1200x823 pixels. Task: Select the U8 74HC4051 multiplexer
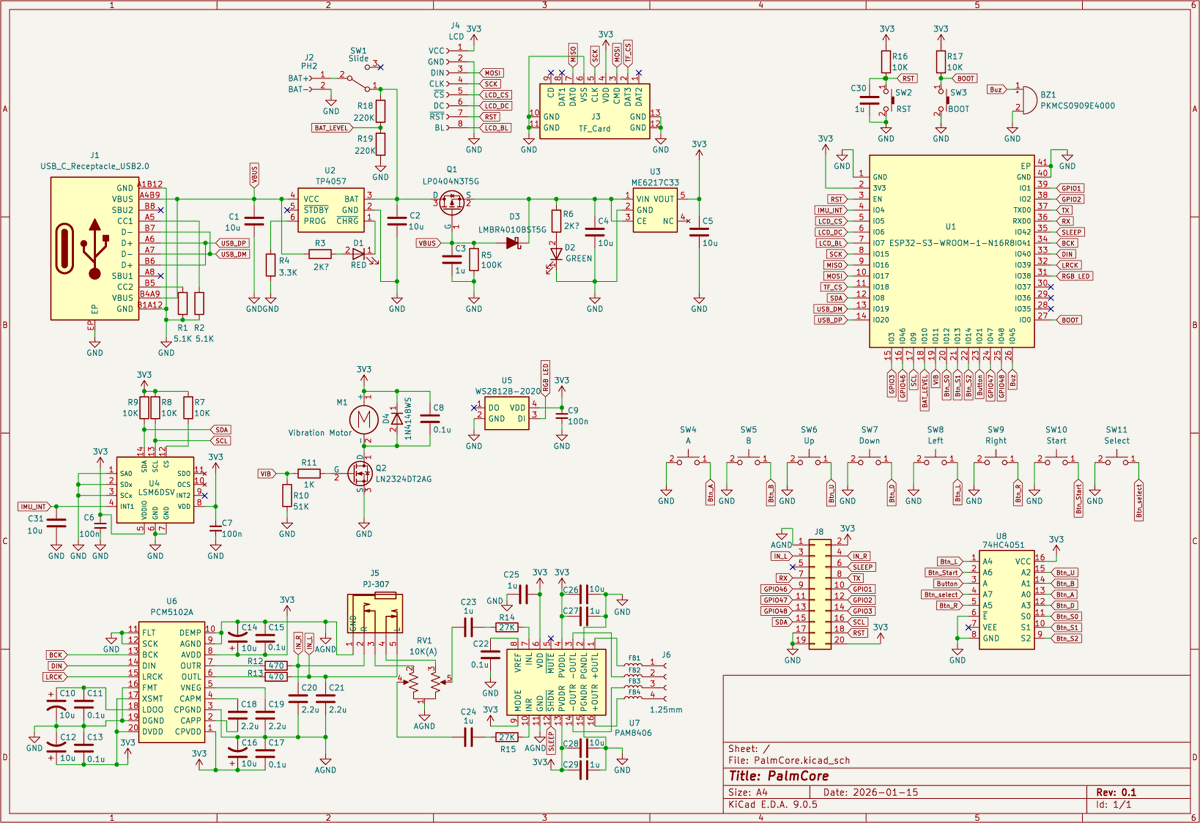1006,600
